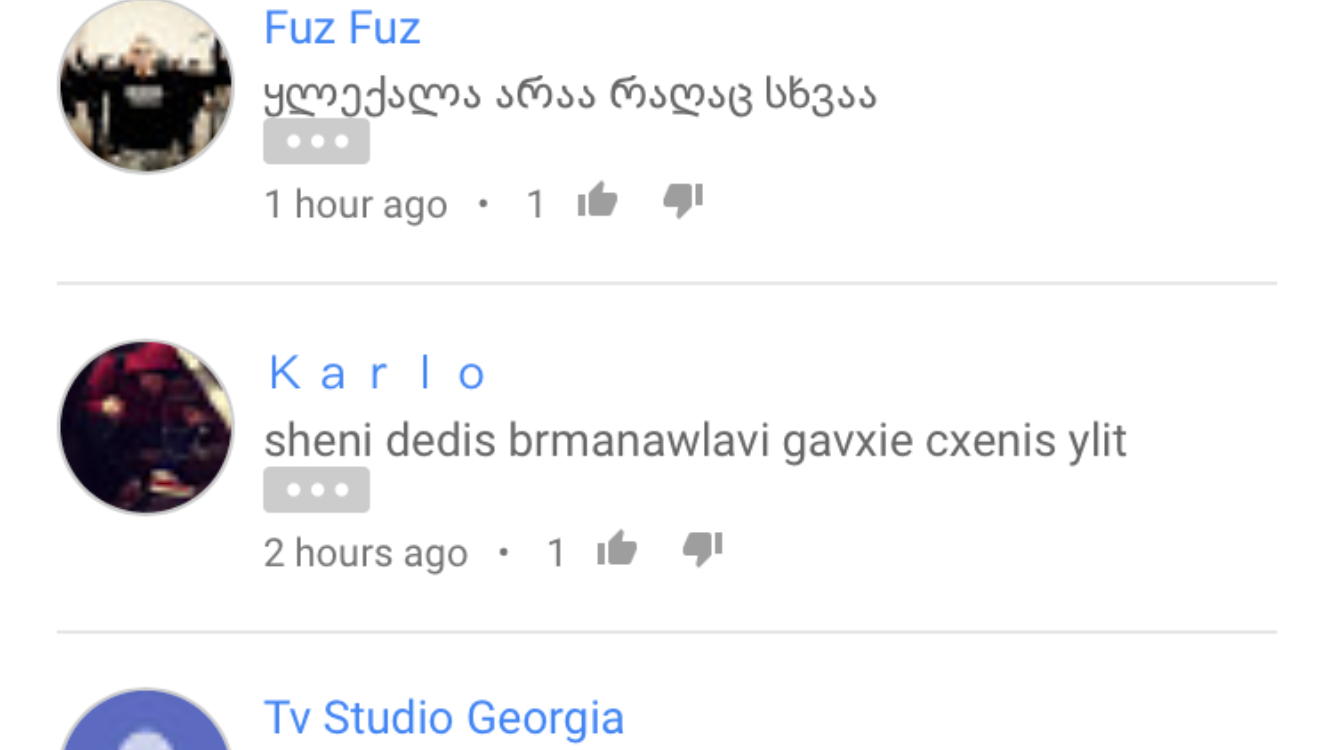Click the divider line below Karlo's comment

pos(667,631)
